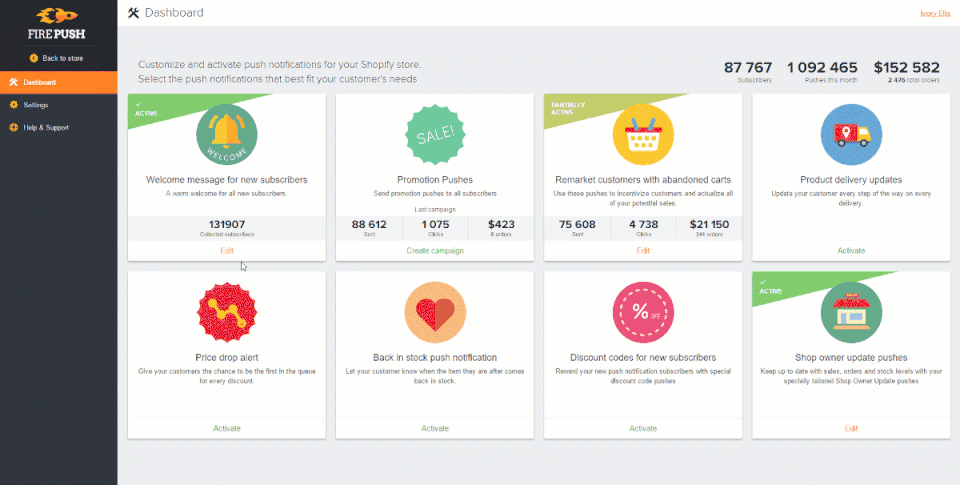Click the green SALE badge icon

(435, 135)
